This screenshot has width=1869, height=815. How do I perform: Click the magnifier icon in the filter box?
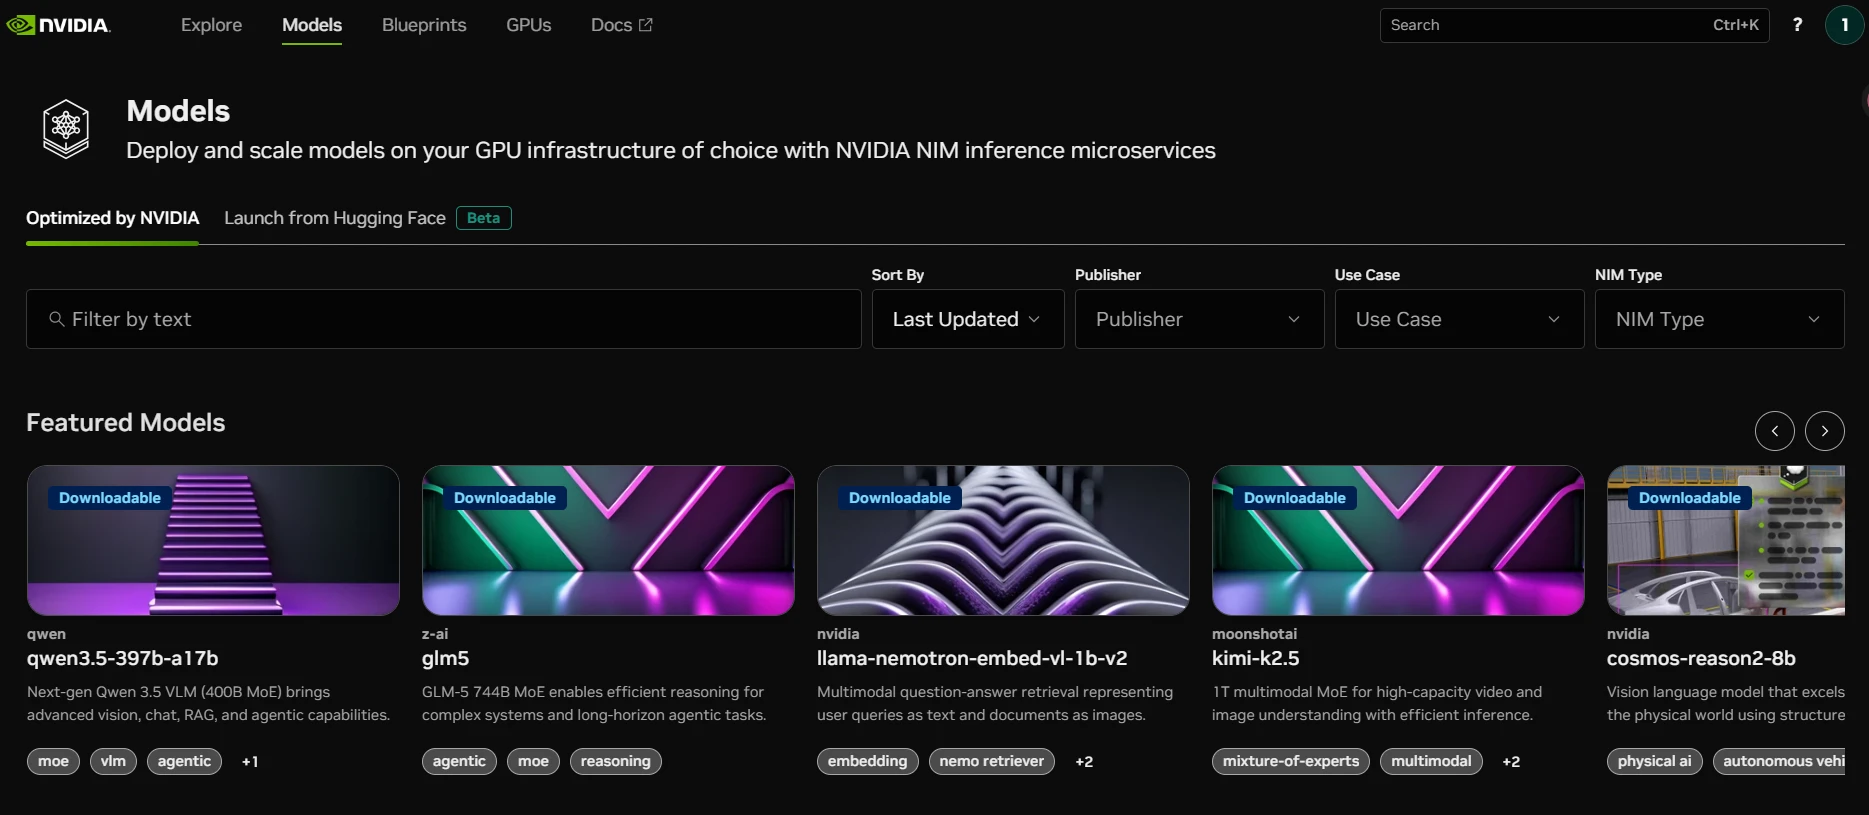tap(57, 319)
